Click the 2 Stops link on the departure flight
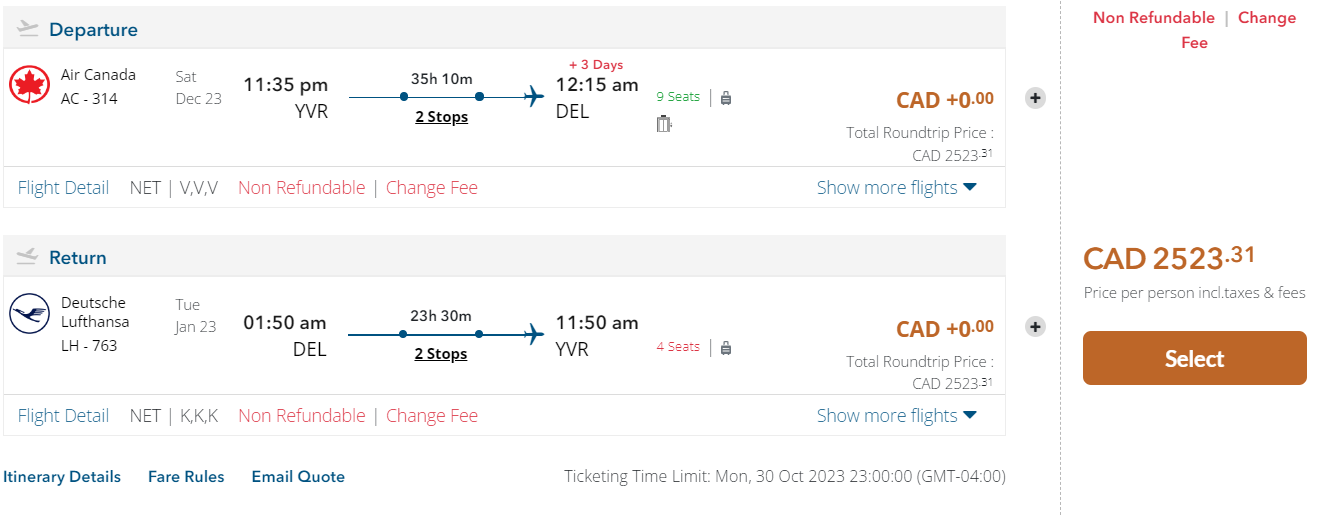Image resolution: width=1324 pixels, height=517 pixels. [x=441, y=117]
